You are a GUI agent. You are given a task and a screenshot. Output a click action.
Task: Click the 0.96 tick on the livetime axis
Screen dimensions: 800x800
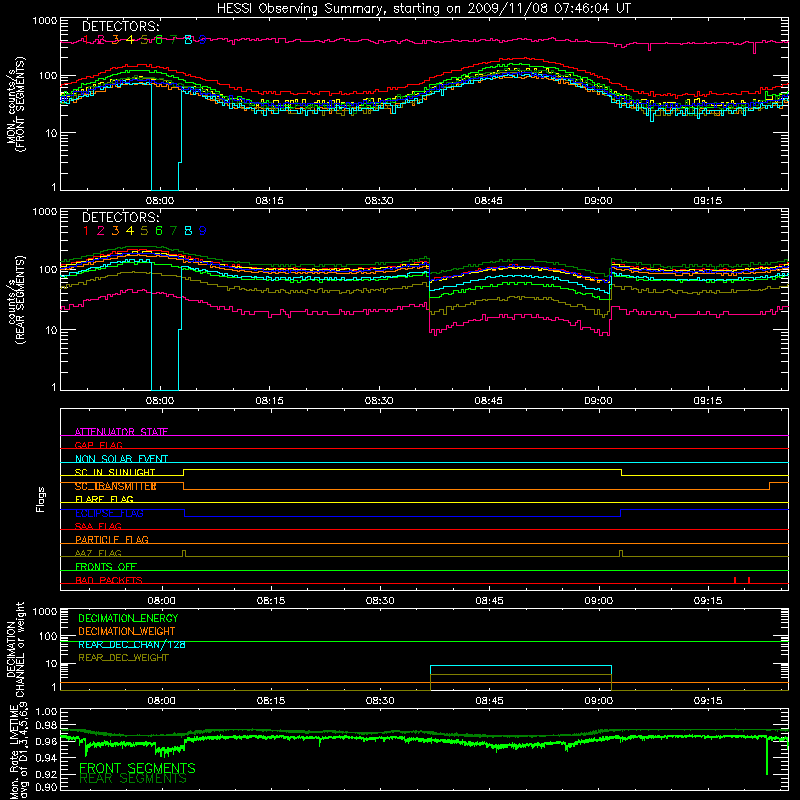pos(47,741)
